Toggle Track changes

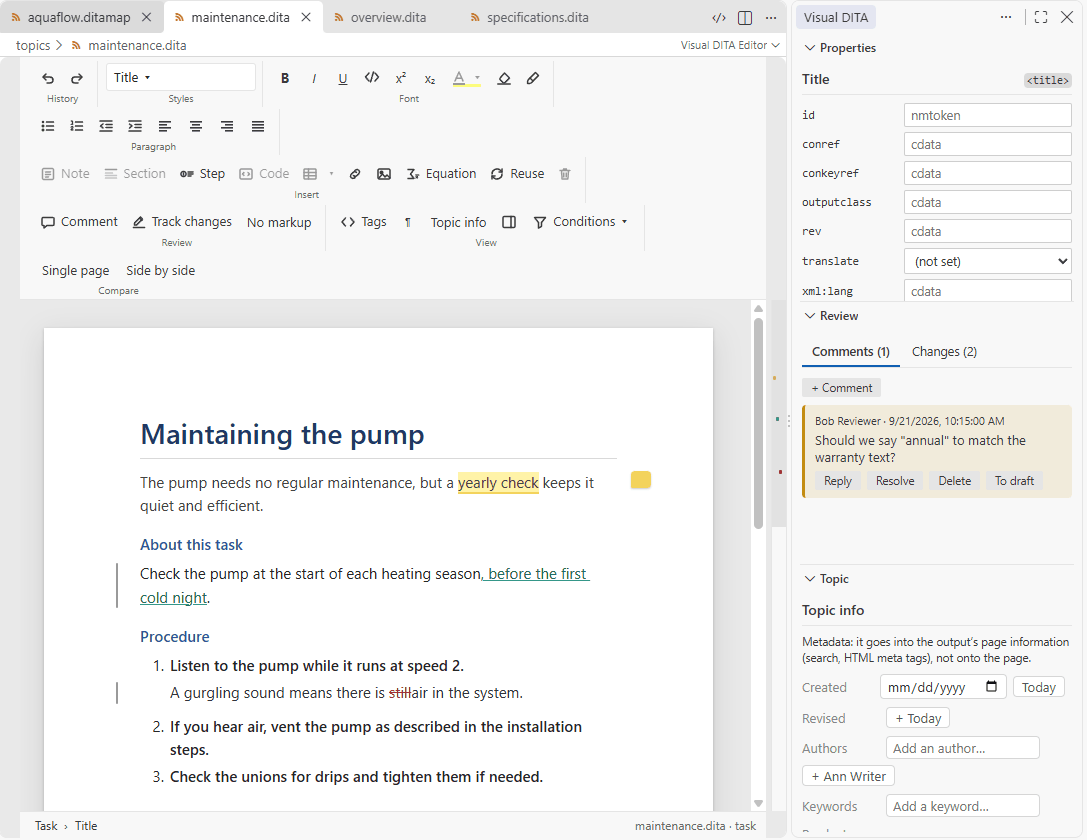[182, 222]
